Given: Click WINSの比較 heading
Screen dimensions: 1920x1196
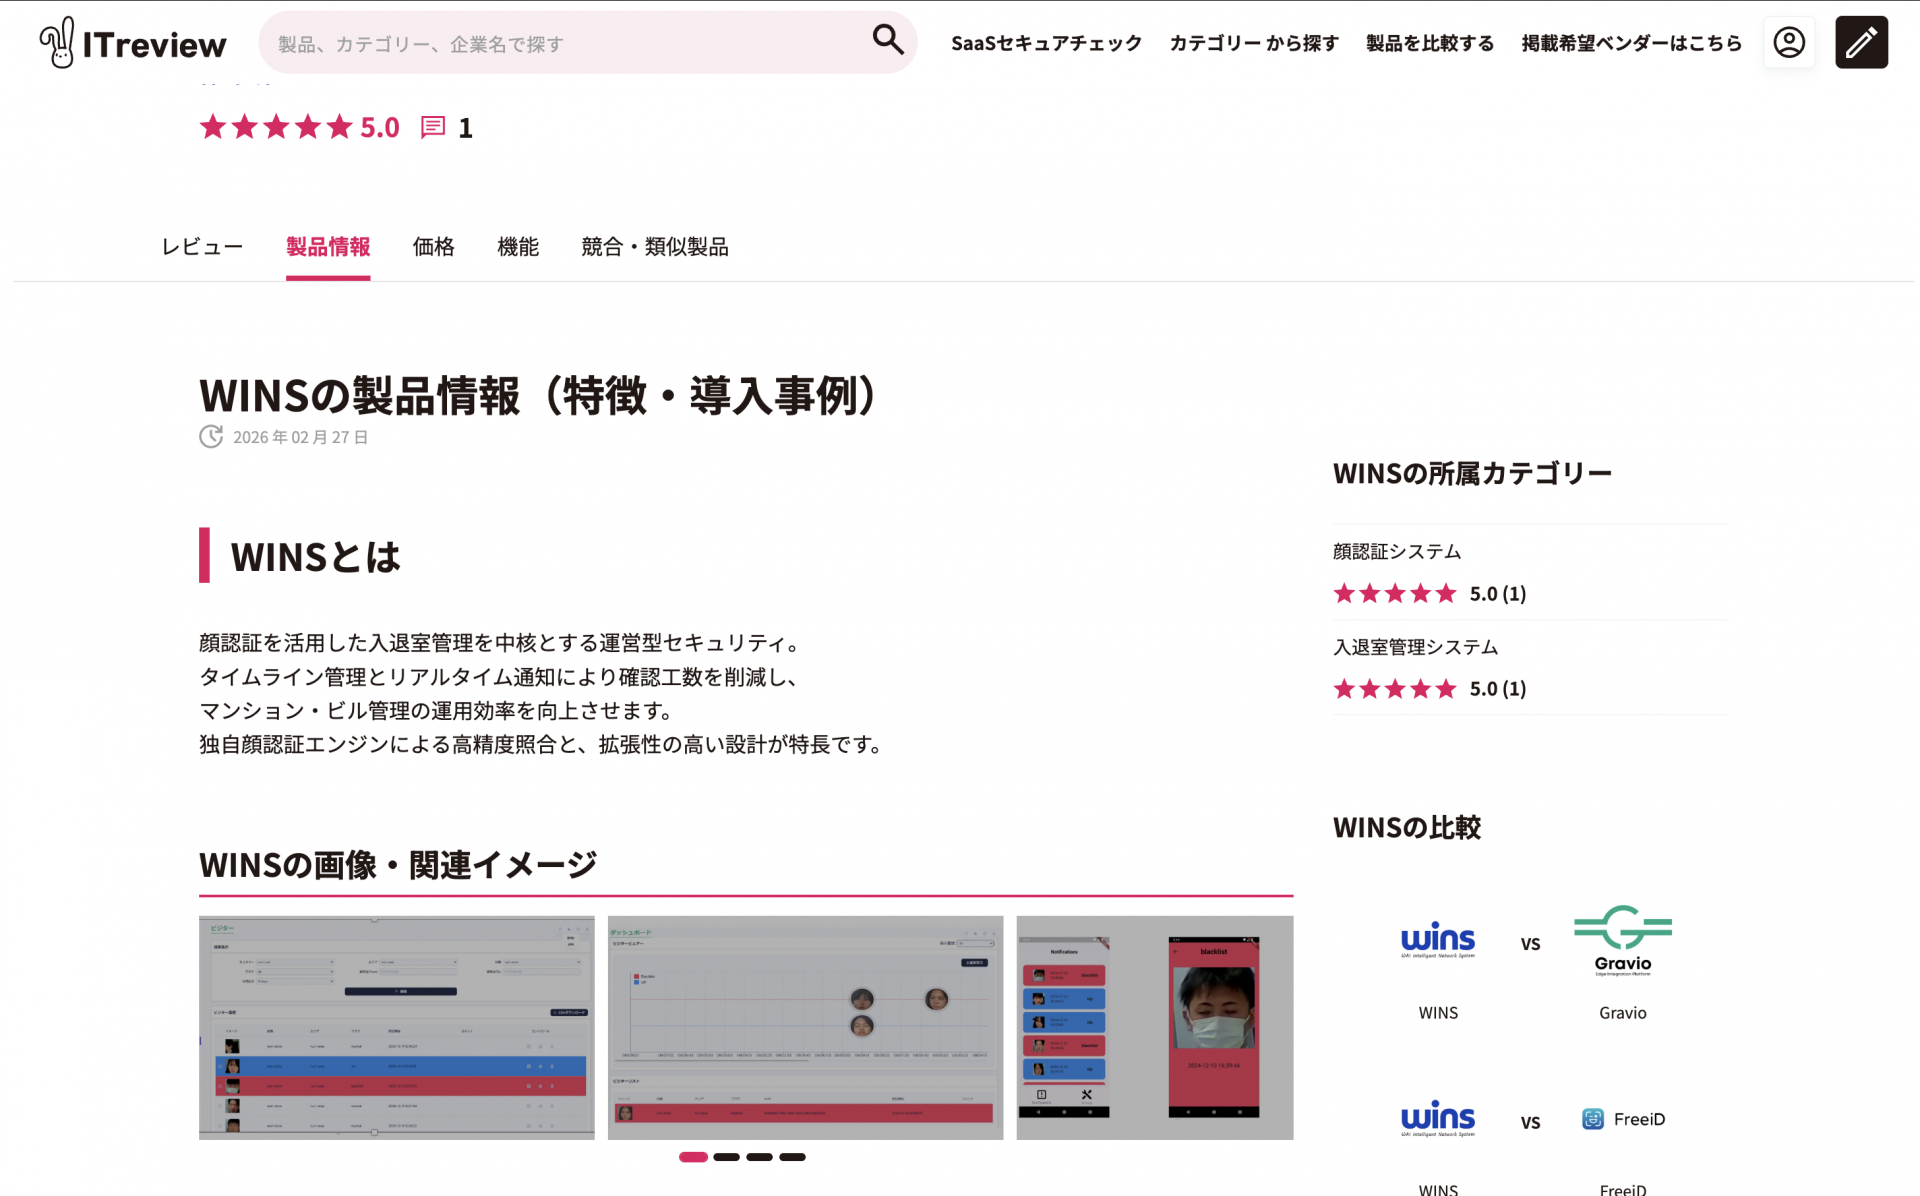Looking at the screenshot, I should click(x=1407, y=828).
